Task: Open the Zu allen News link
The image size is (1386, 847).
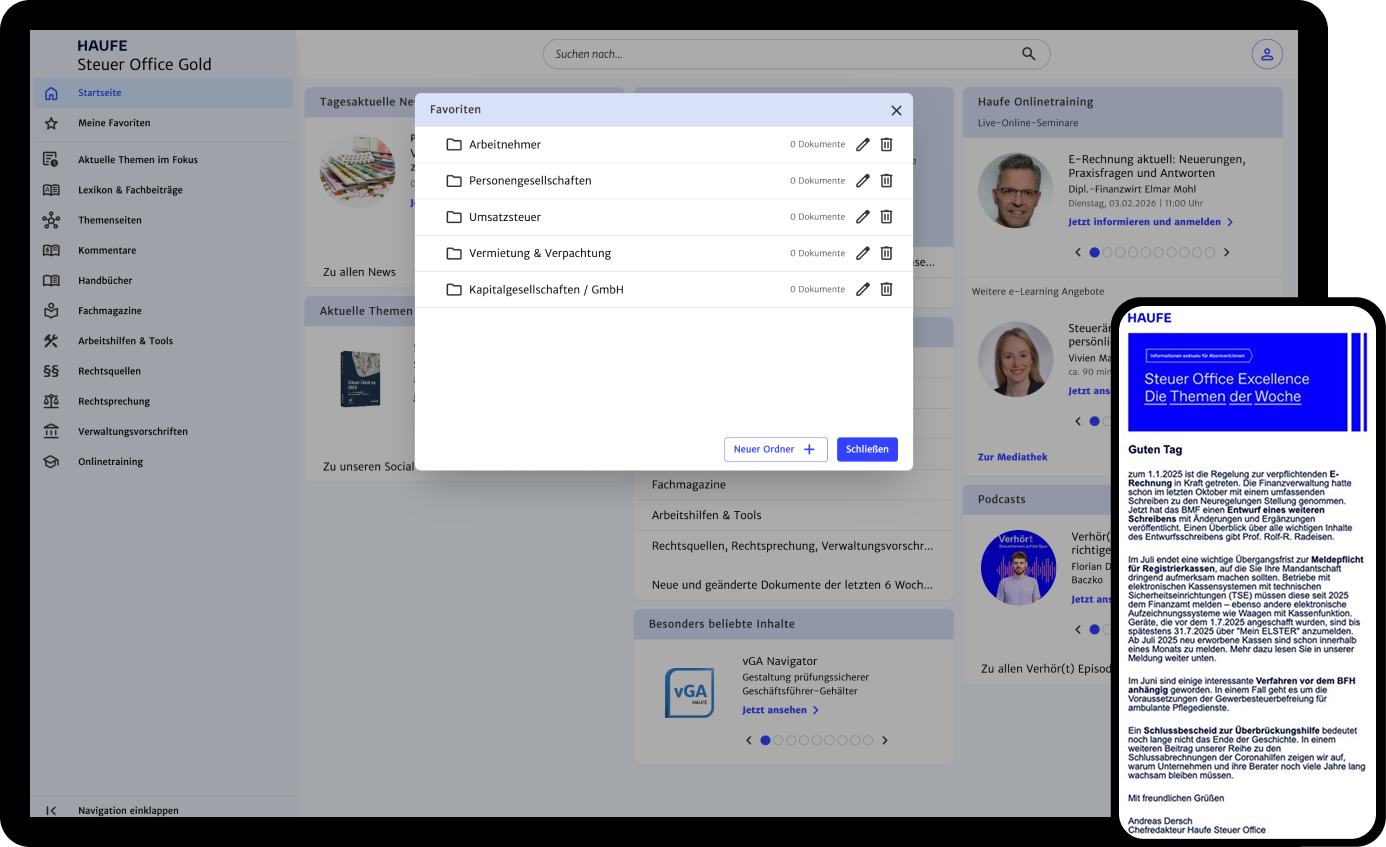Action: click(359, 272)
